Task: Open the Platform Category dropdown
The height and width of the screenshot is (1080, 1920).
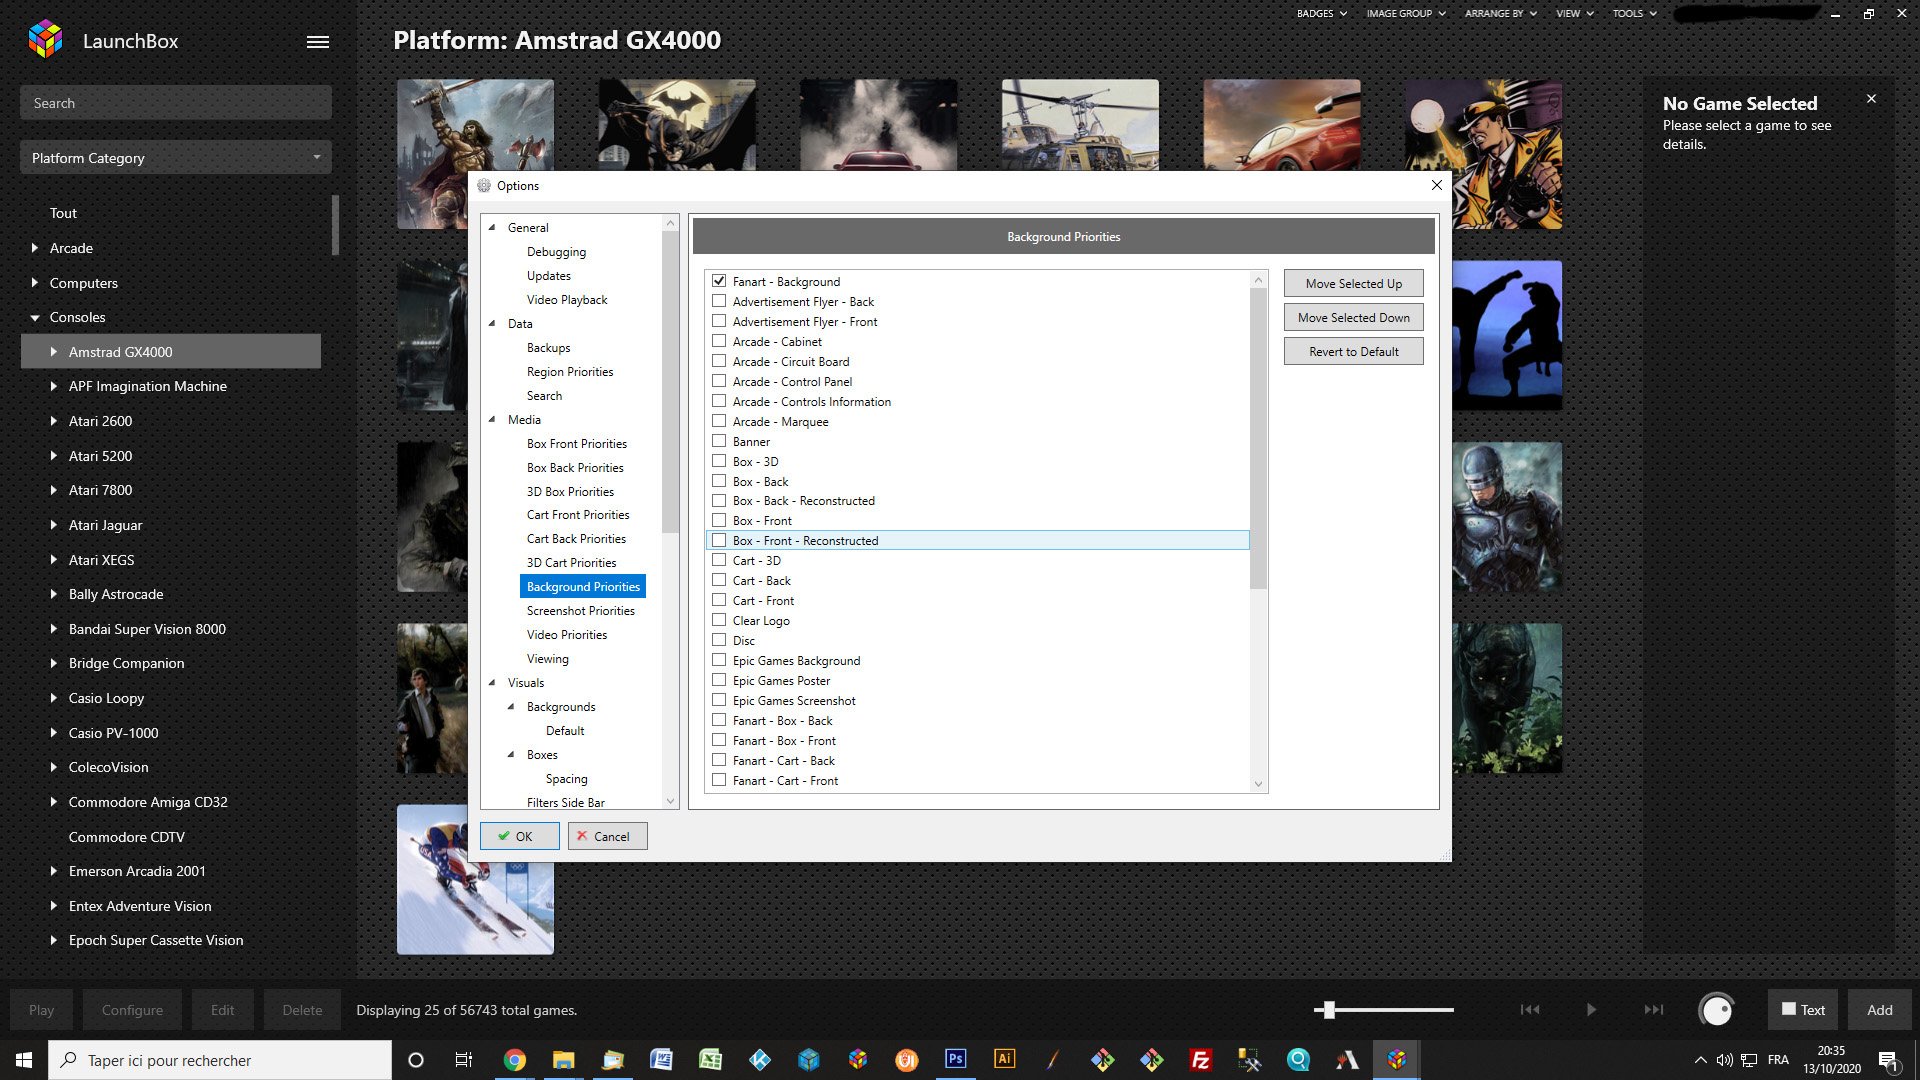Action: 176,158
